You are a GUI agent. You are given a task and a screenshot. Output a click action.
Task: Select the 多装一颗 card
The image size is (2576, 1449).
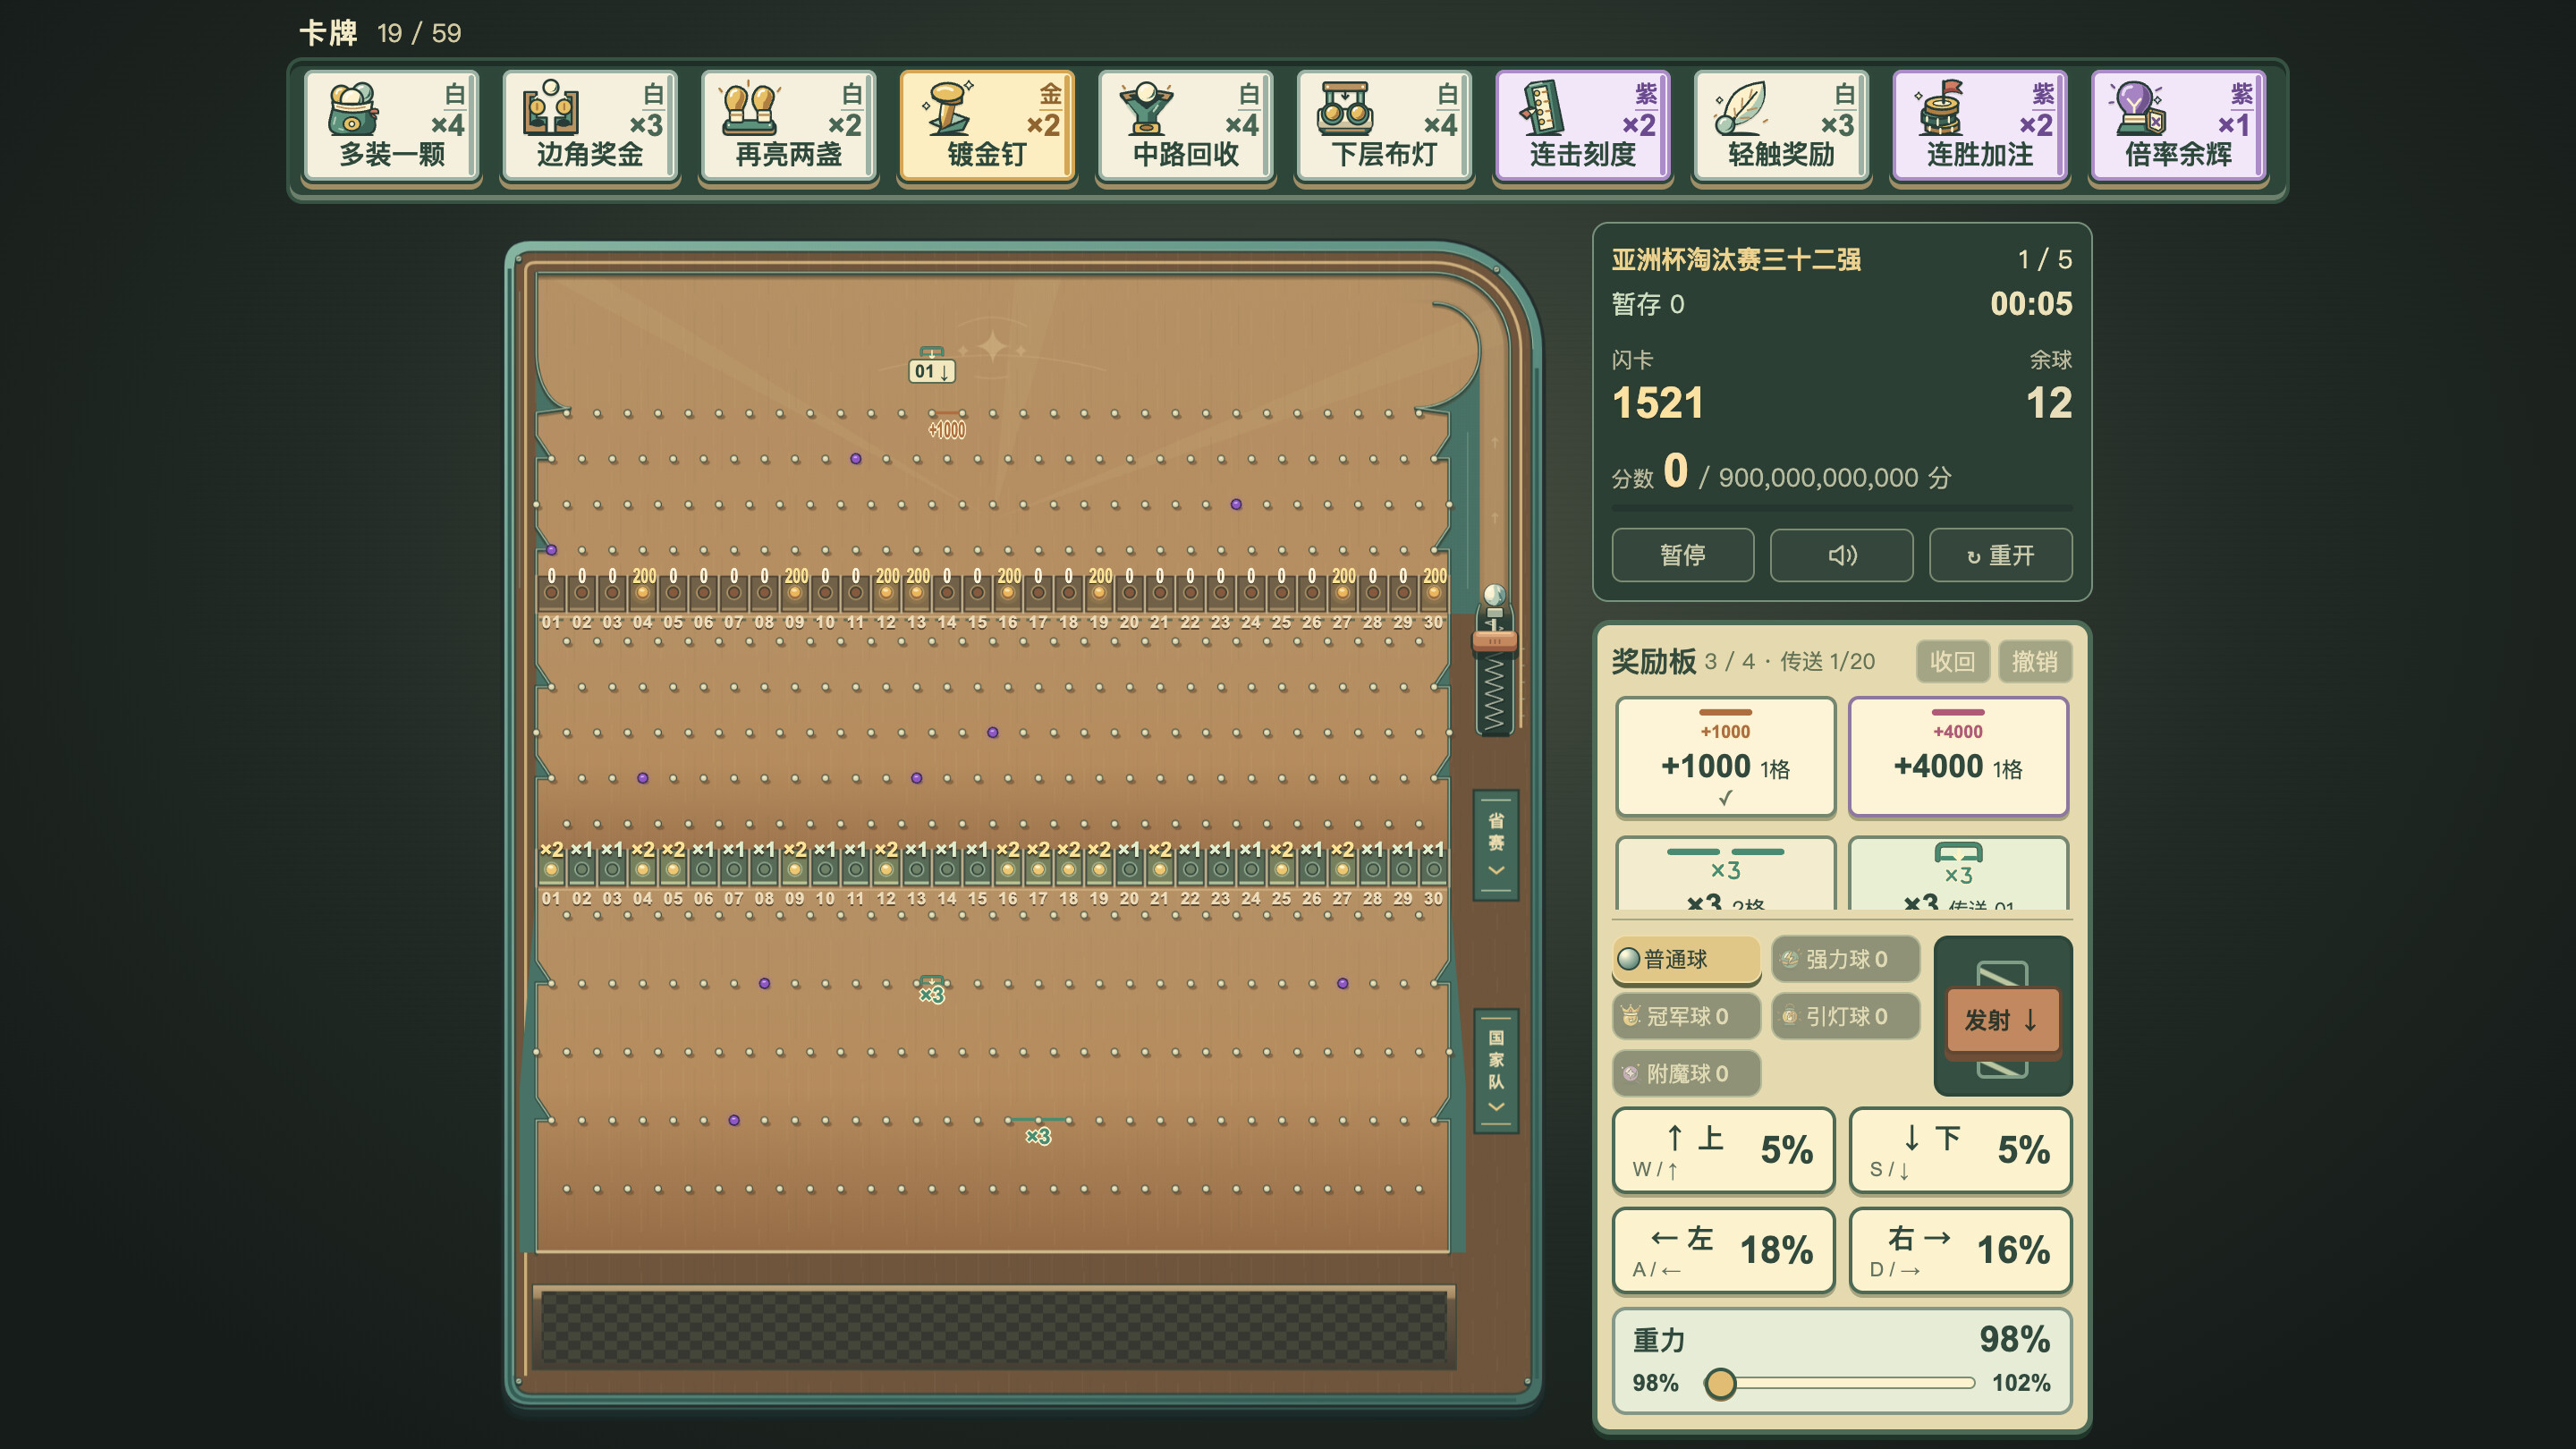click(392, 126)
